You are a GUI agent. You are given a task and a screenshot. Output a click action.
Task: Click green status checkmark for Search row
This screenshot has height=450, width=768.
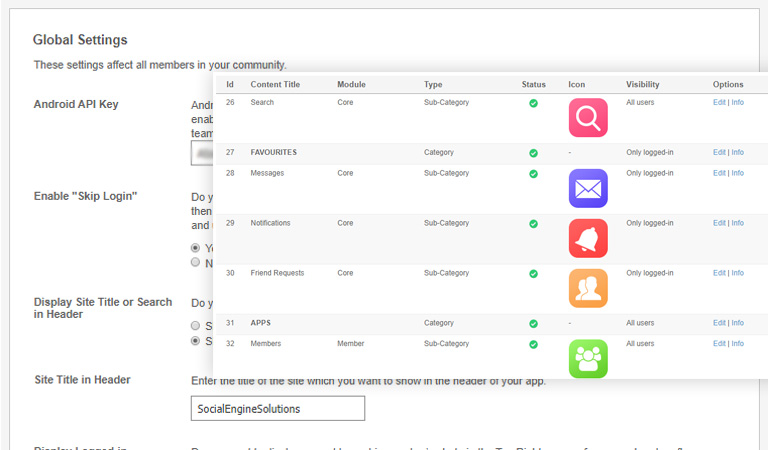533,103
